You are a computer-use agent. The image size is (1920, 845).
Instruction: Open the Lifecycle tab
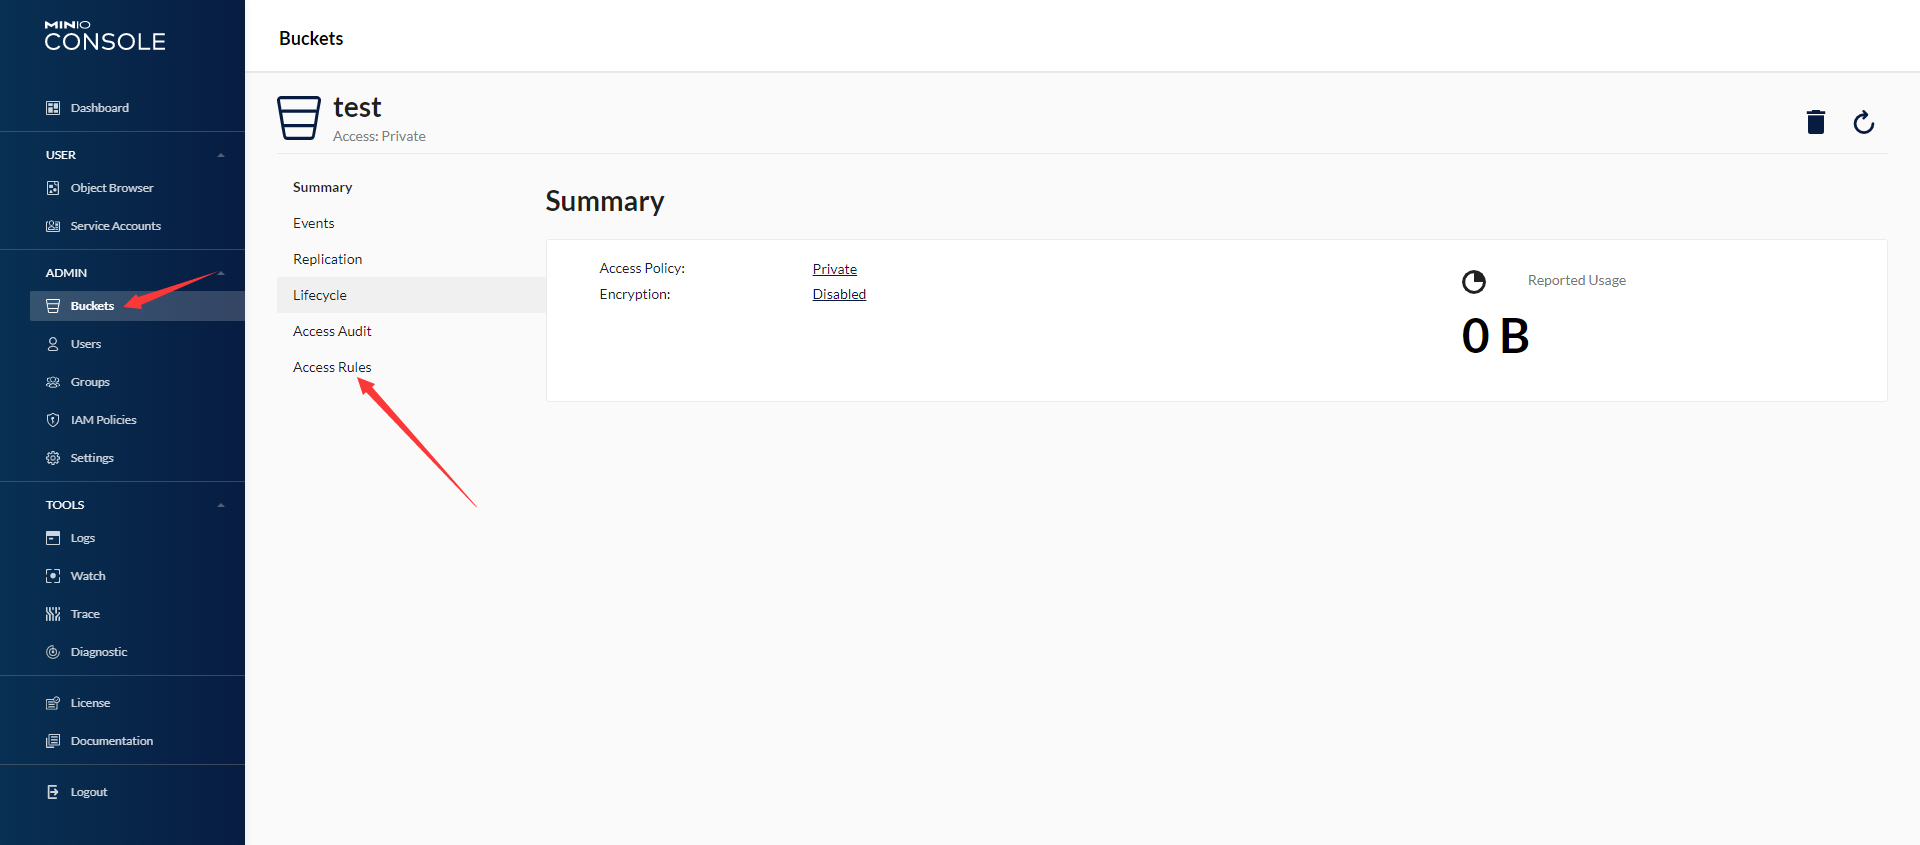tap(411, 295)
